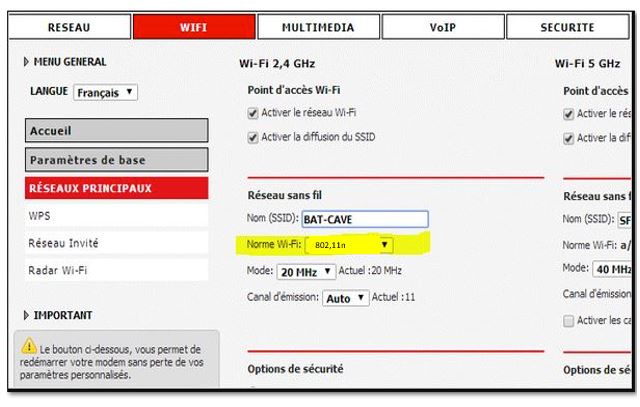
Task: Expand the MENU GENERAL section arrow
Action: pos(26,62)
